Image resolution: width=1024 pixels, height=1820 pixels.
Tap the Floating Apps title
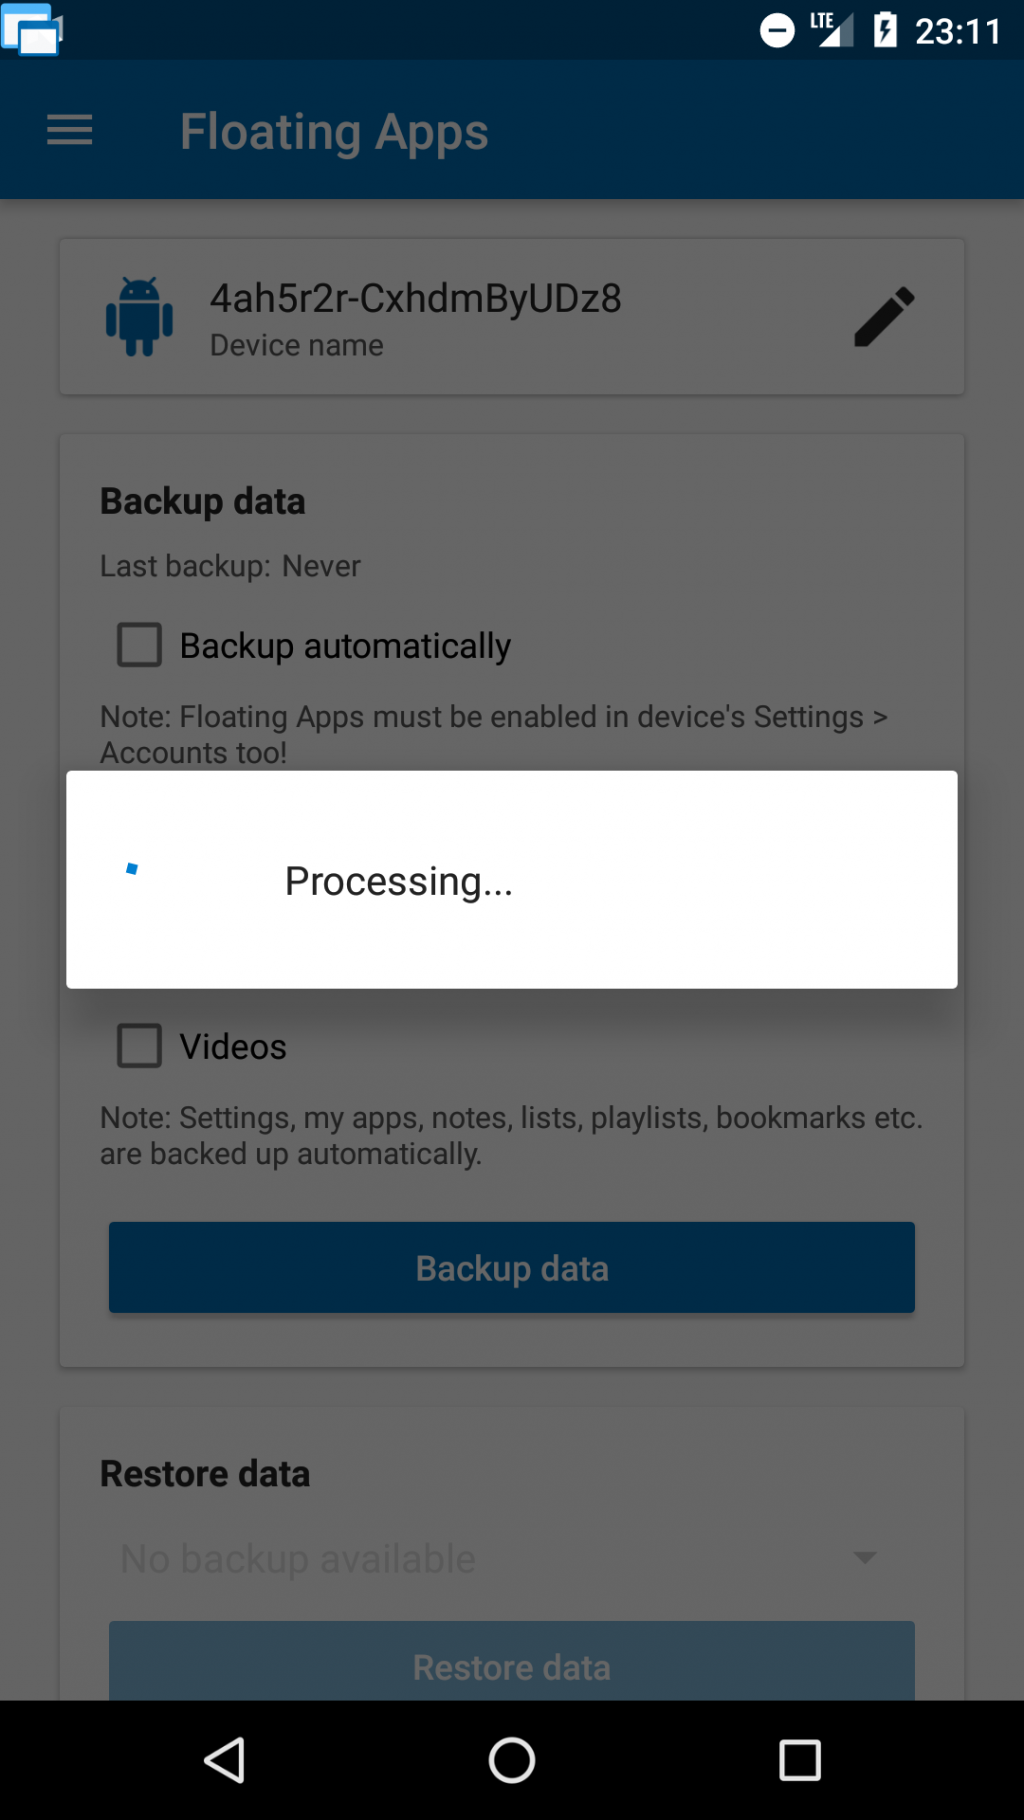334,131
